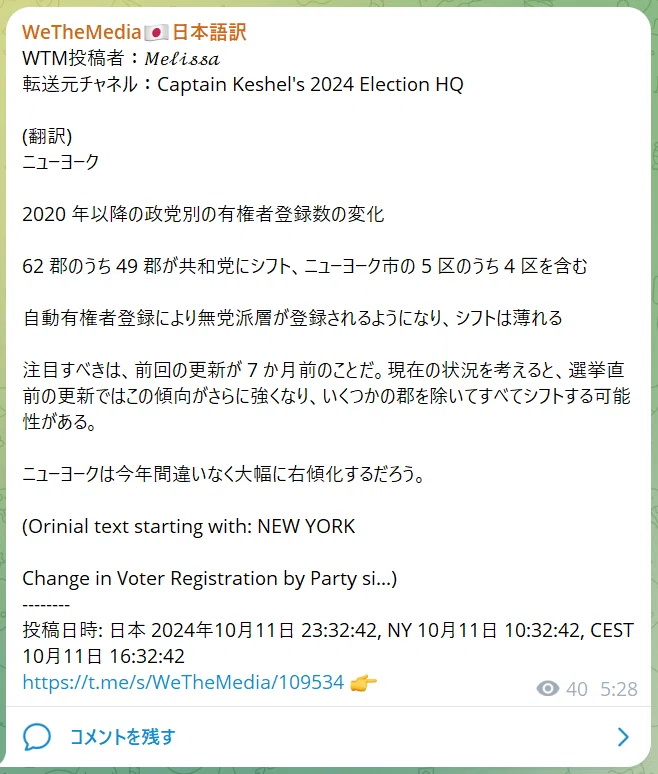Click the ニューヨーク heading line

(x=61, y=162)
